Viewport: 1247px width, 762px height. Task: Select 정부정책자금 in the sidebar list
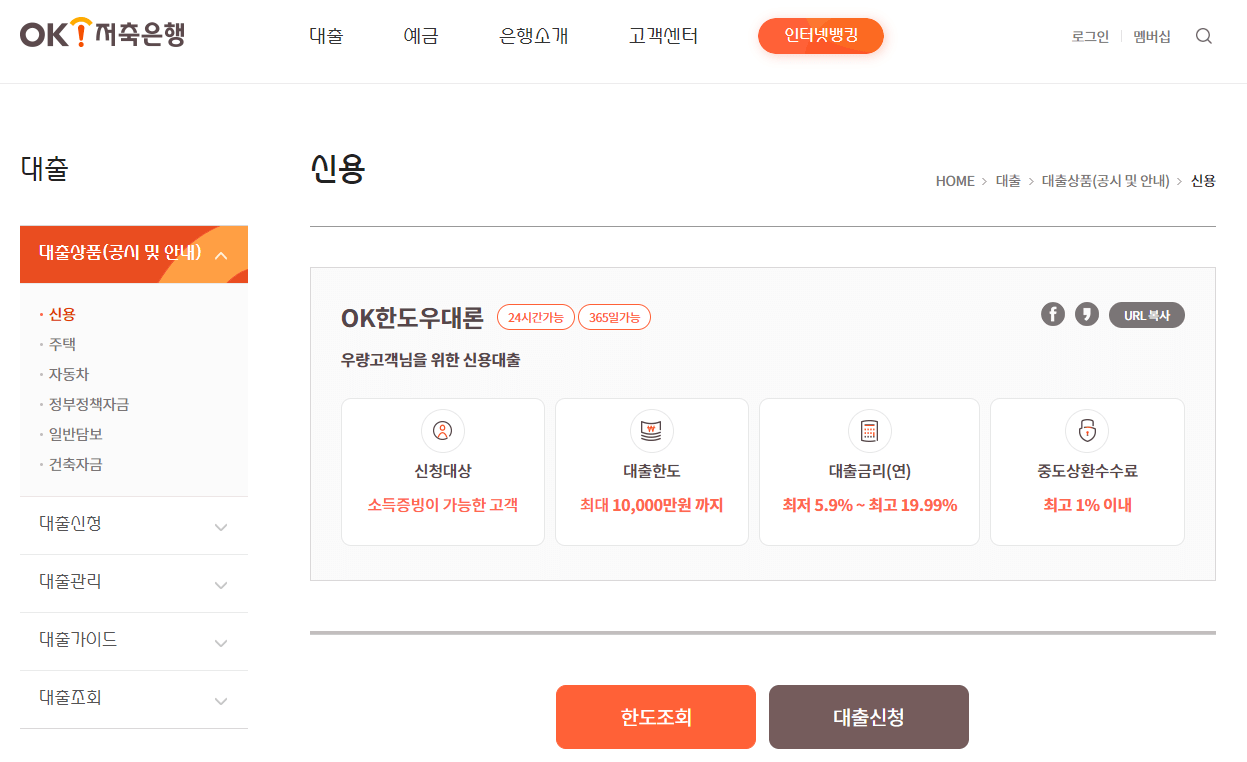[89, 404]
